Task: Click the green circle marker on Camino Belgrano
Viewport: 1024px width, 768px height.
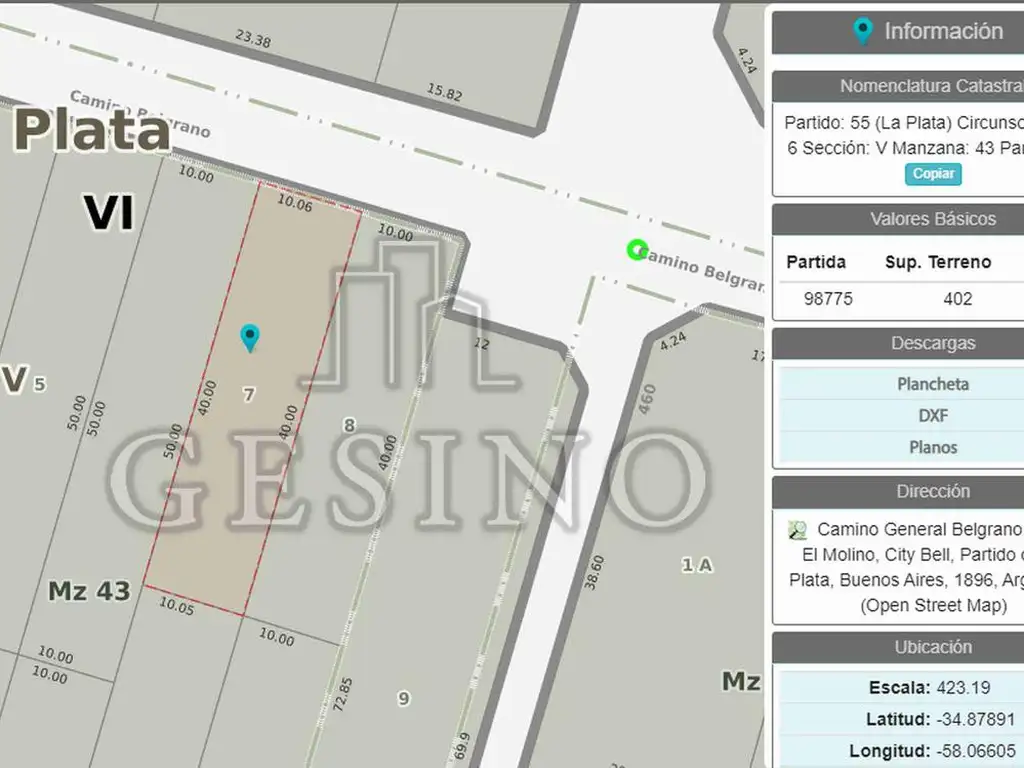Action: coord(636,249)
